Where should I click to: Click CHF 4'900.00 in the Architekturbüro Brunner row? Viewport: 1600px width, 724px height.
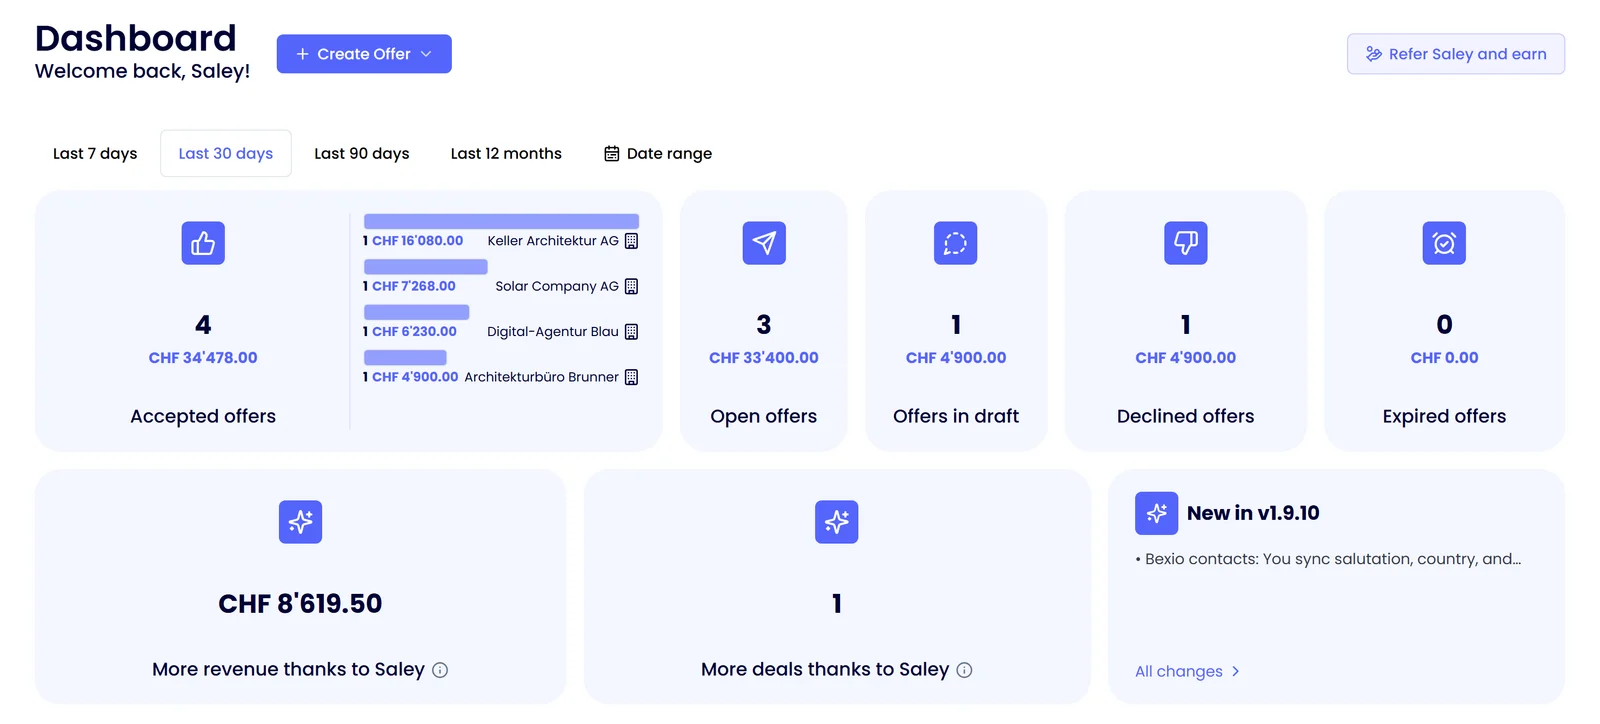pyautogui.click(x=415, y=377)
